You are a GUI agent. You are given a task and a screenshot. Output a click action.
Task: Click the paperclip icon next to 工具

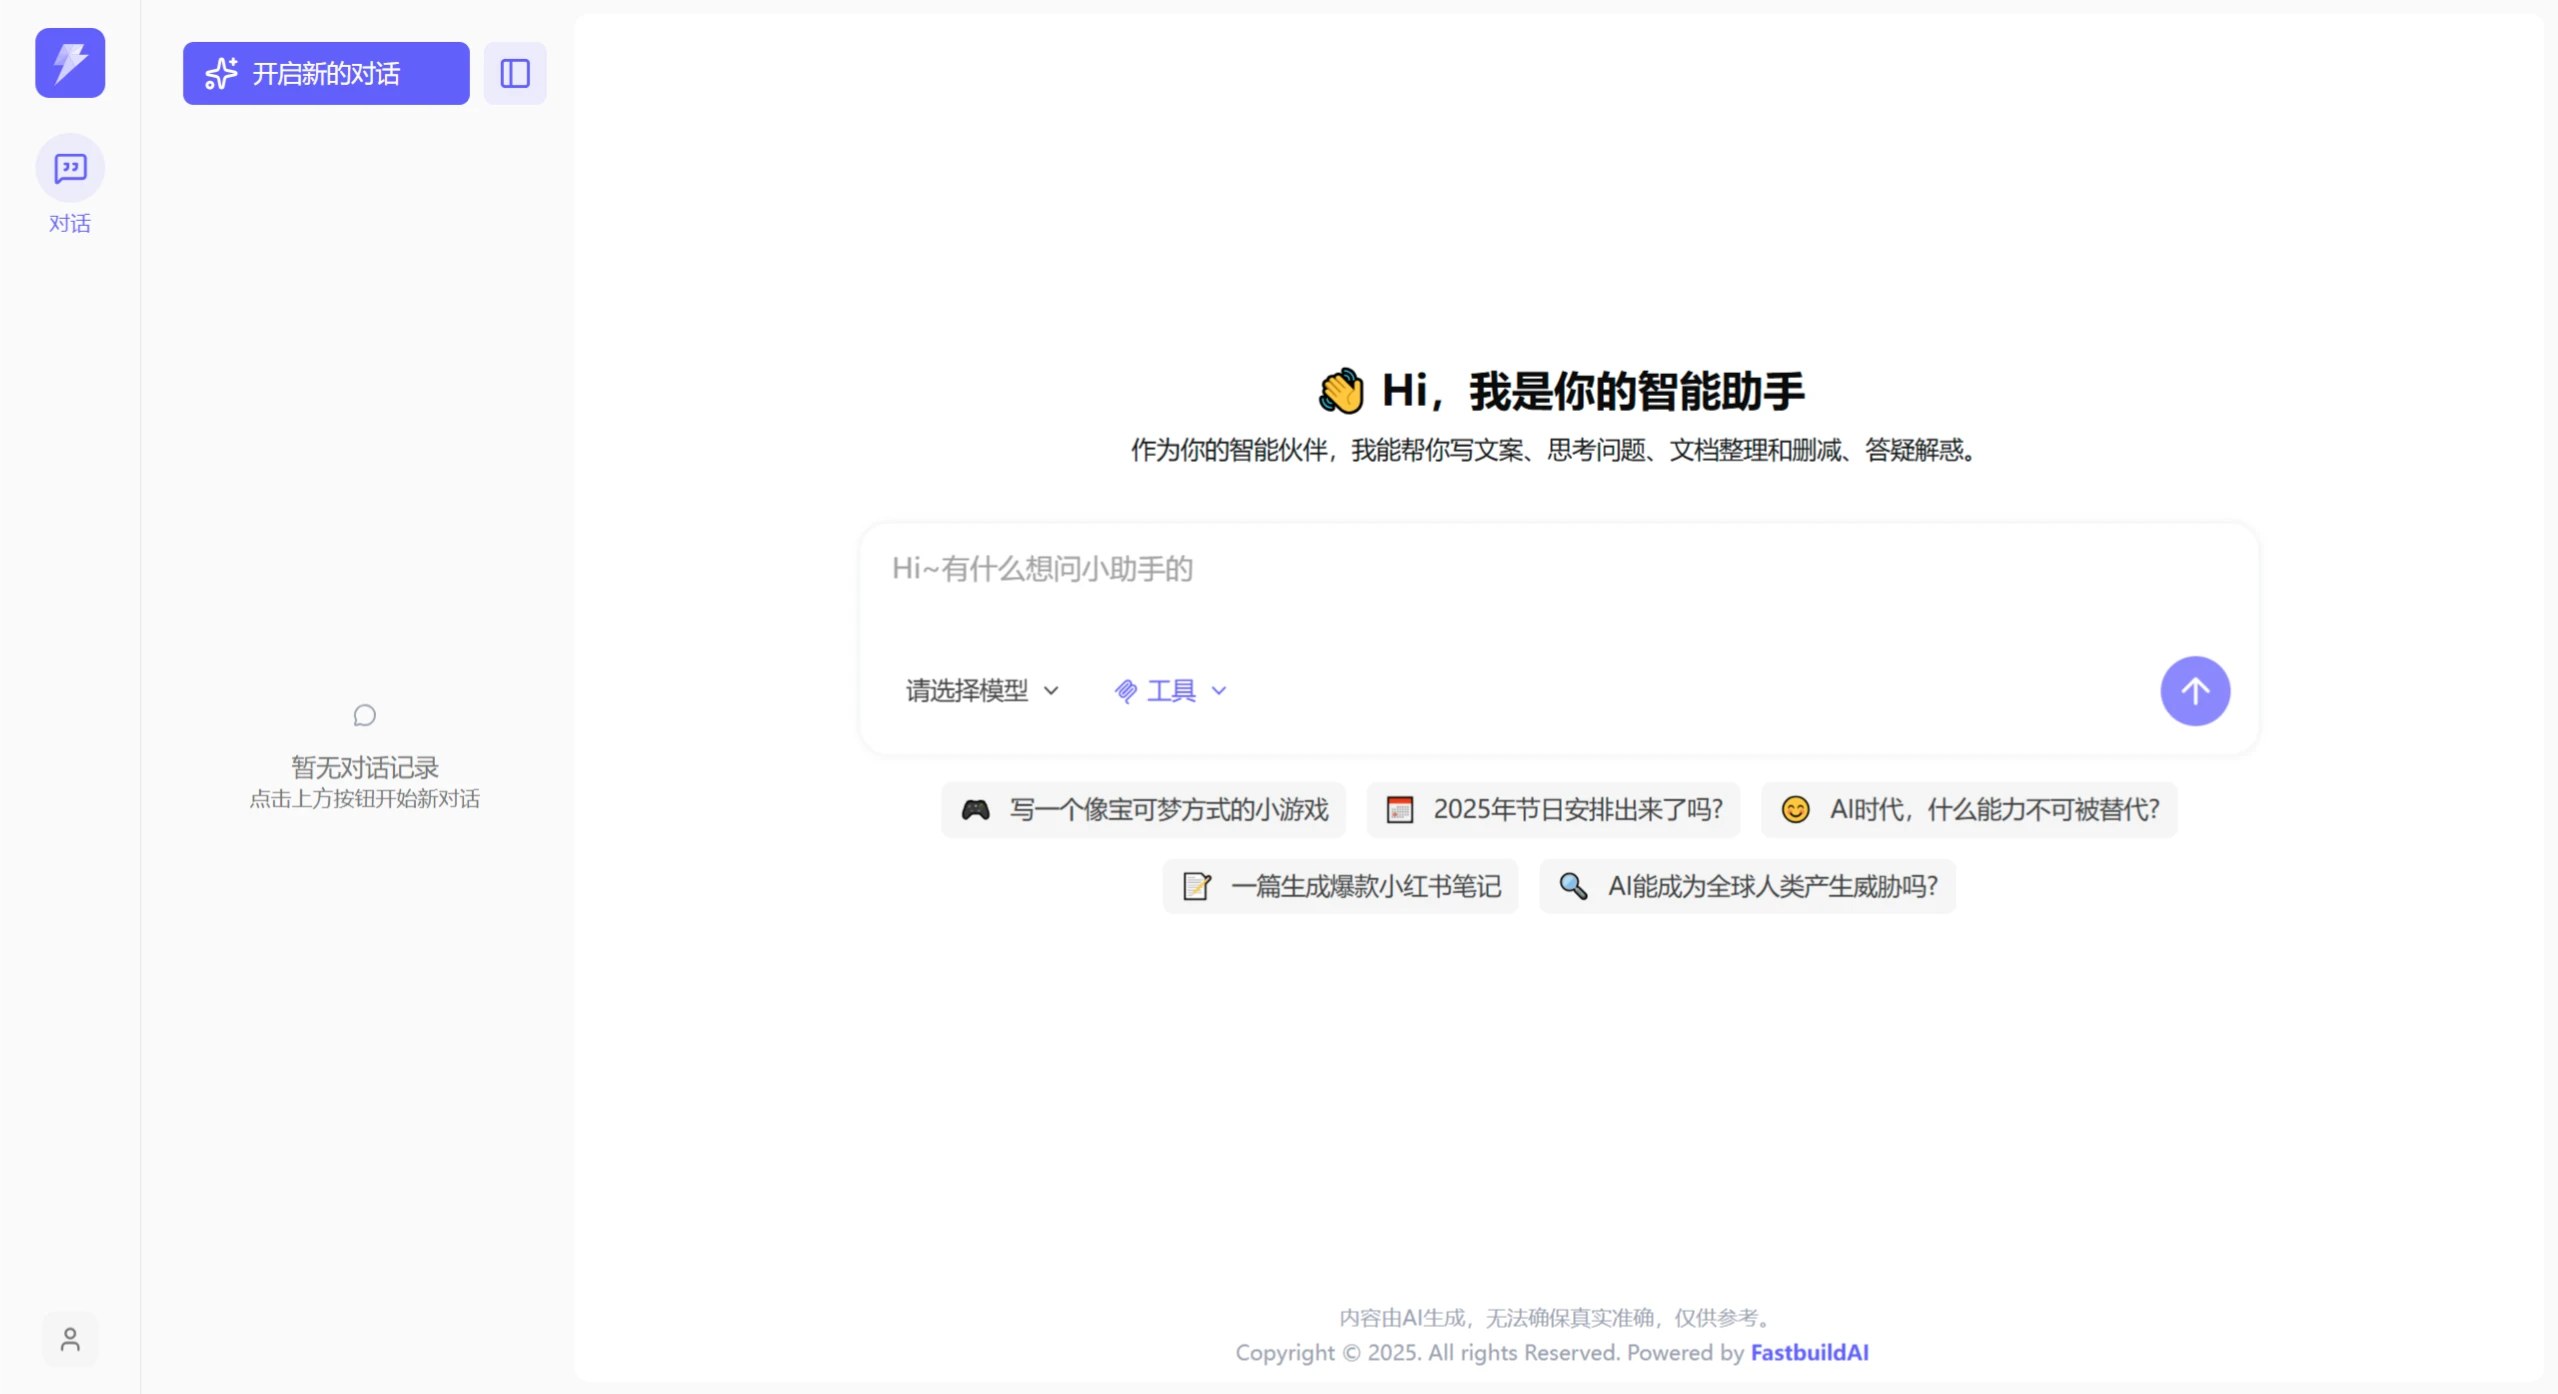[1126, 690]
